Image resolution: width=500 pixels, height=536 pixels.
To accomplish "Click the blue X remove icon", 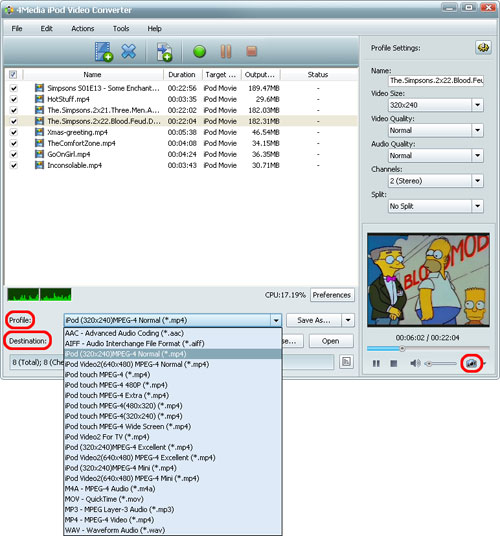I will [x=129, y=51].
